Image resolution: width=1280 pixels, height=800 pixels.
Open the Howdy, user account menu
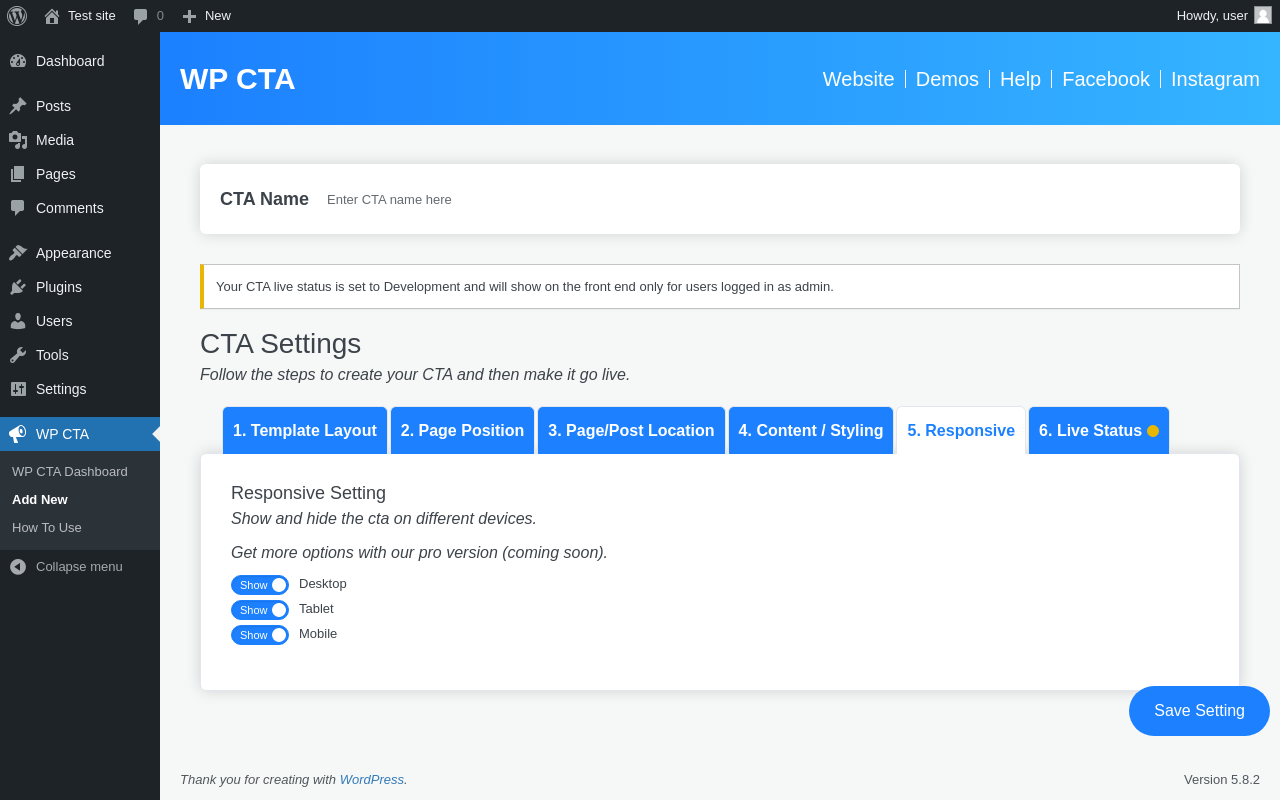(1212, 16)
